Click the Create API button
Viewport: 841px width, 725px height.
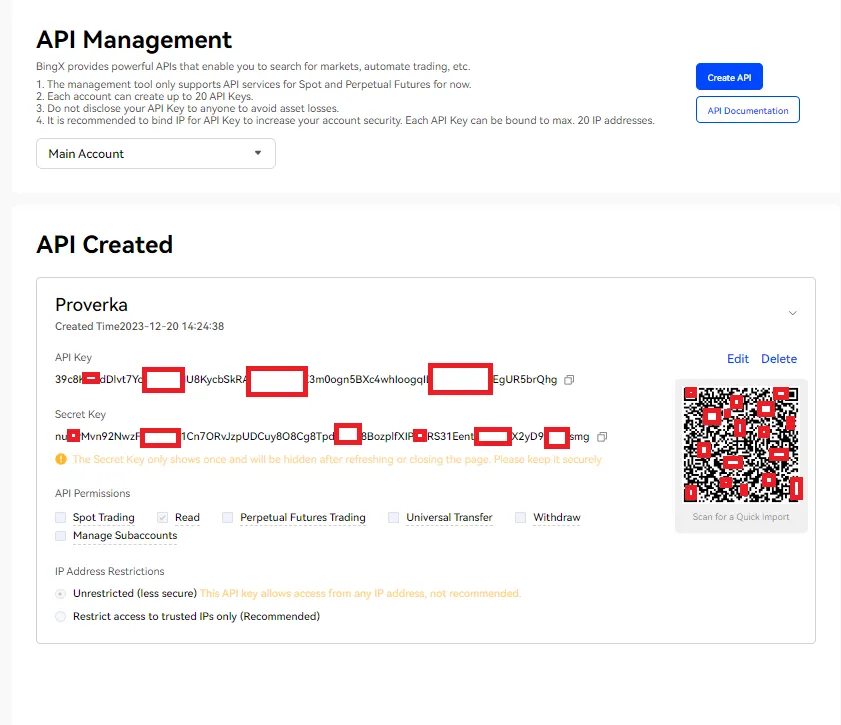click(x=729, y=77)
